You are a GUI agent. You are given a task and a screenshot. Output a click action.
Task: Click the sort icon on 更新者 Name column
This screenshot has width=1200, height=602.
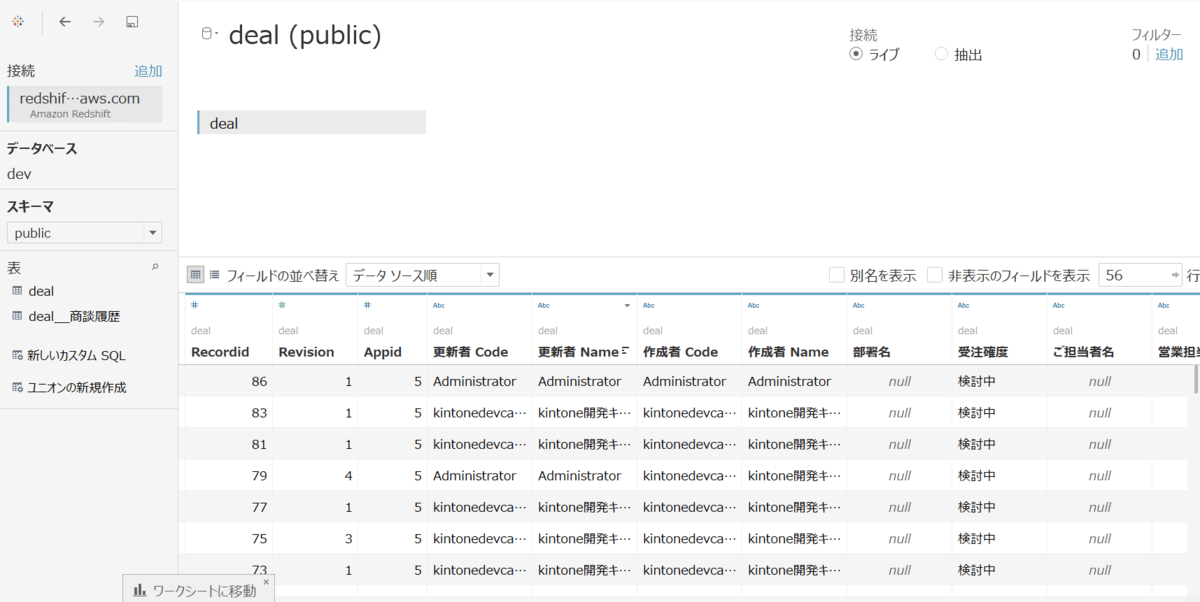(x=626, y=352)
